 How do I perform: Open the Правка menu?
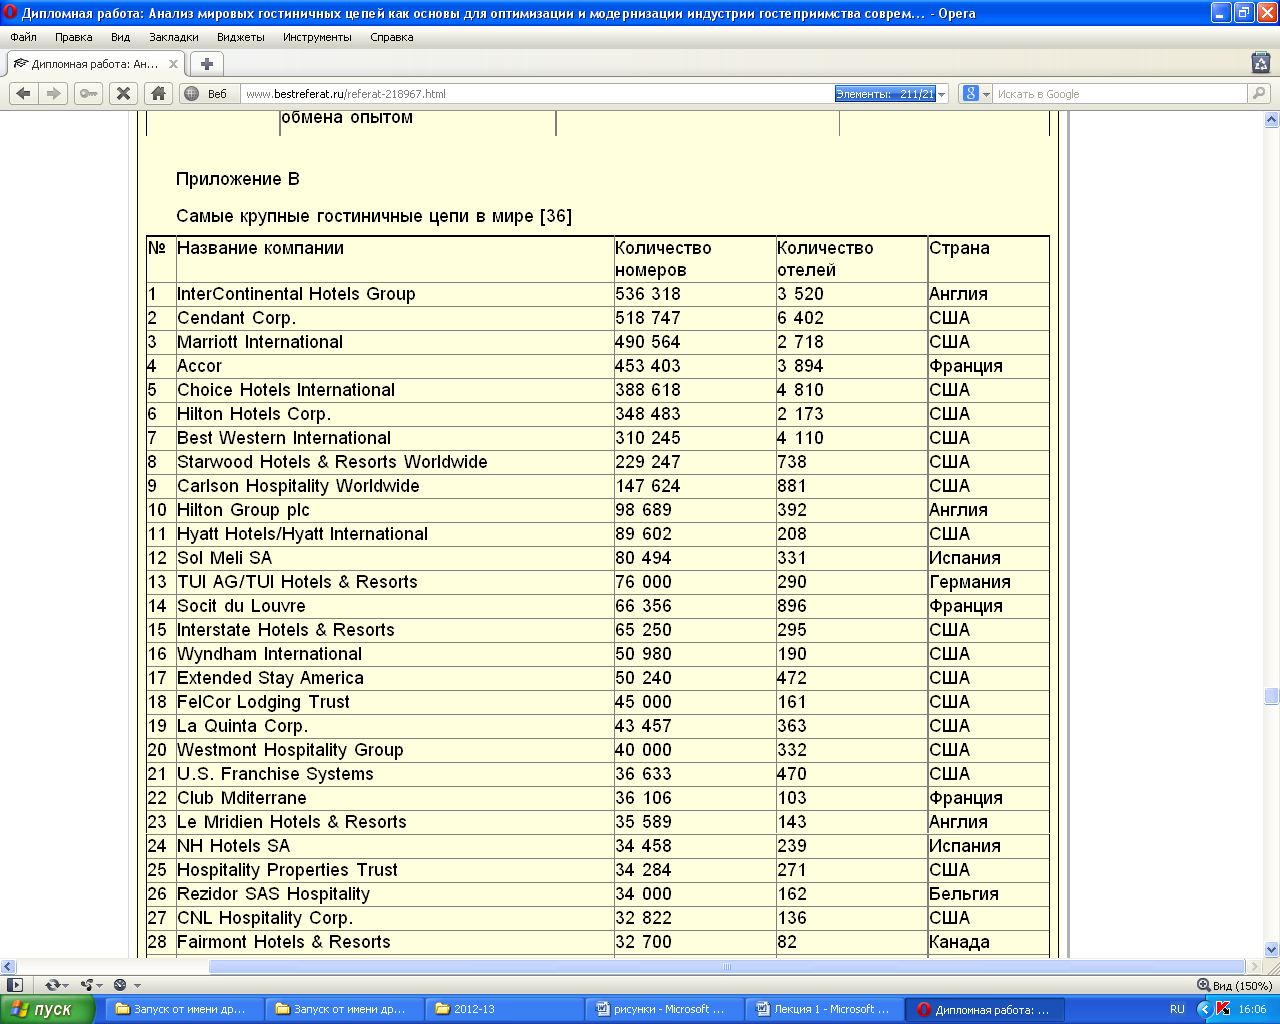pyautogui.click(x=74, y=37)
